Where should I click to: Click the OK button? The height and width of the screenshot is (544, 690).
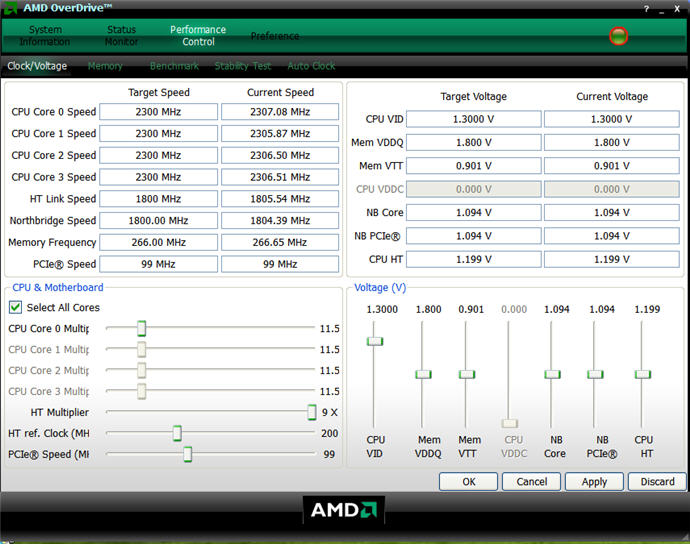click(x=469, y=482)
